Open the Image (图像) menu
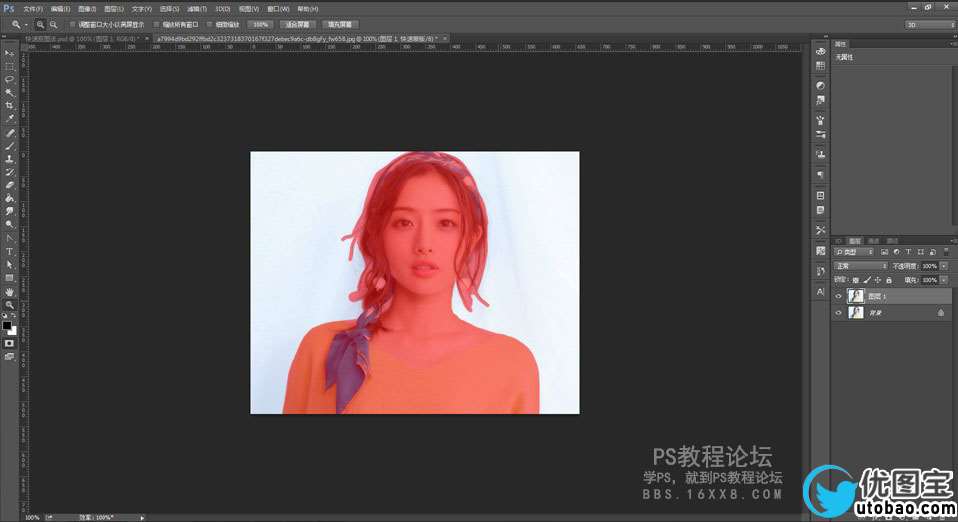This screenshot has width=958, height=522. (x=87, y=9)
